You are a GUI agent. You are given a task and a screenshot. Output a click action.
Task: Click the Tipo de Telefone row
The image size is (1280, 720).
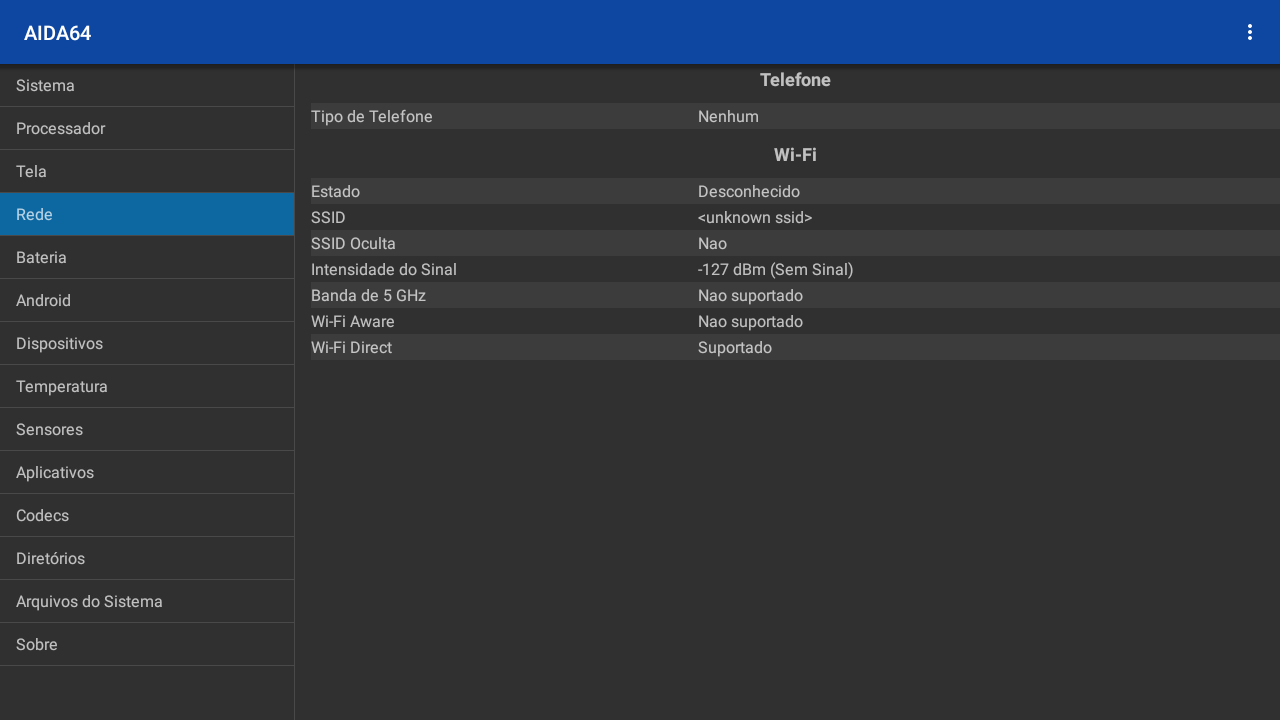[x=794, y=117]
